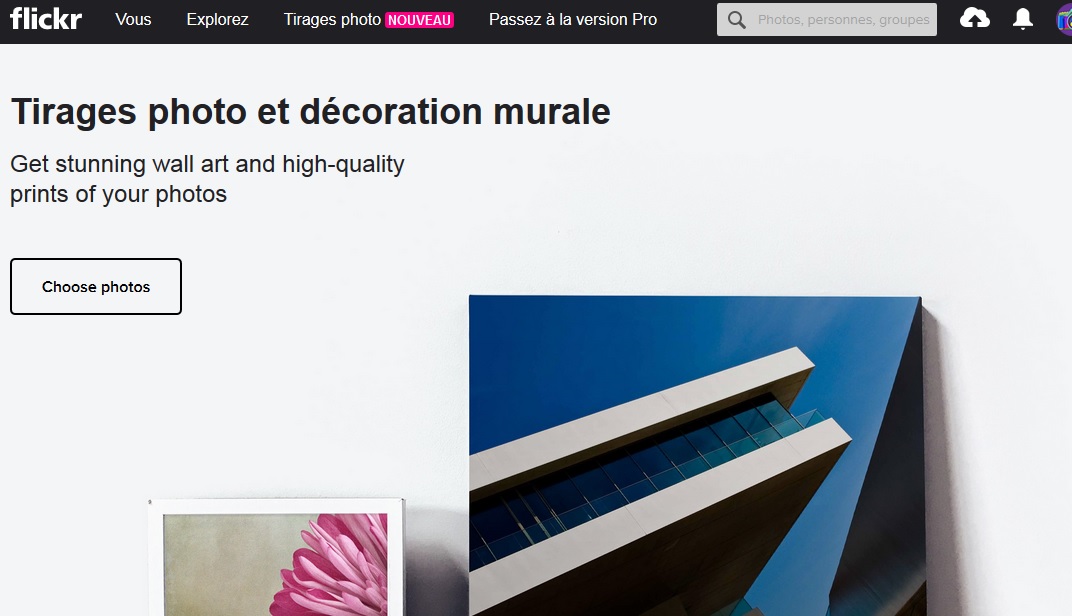Select Explorez in the navigation bar
The width and height of the screenshot is (1072, 616).
217,19
